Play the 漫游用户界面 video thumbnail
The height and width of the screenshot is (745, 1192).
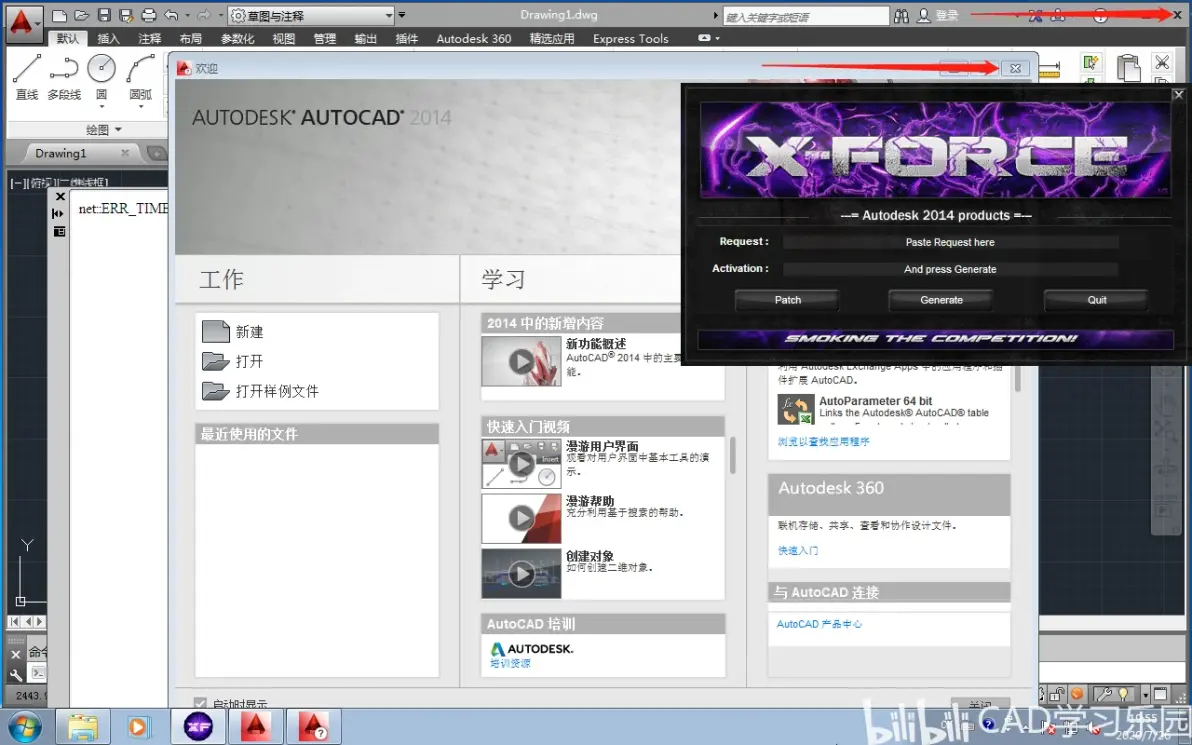521,463
